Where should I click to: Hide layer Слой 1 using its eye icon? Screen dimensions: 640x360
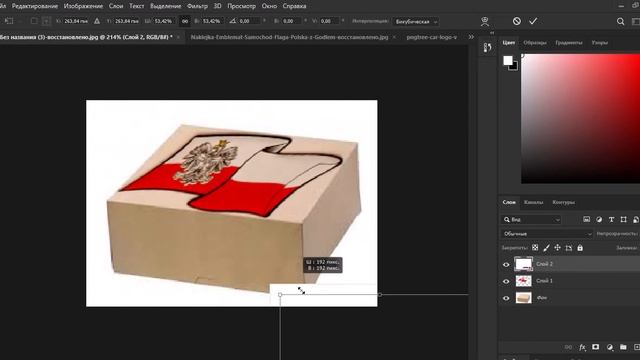[506, 281]
